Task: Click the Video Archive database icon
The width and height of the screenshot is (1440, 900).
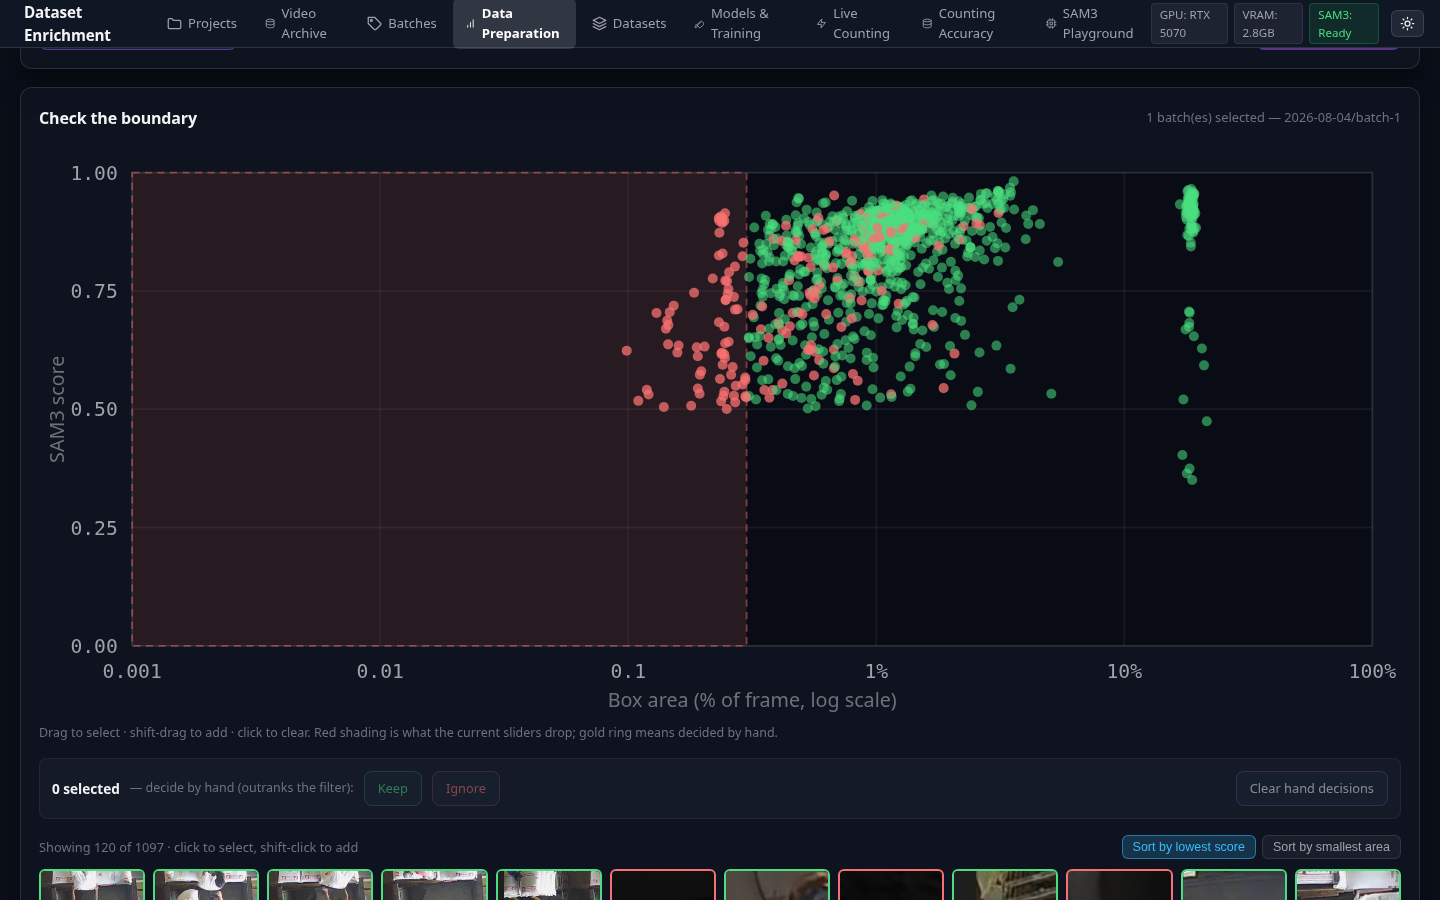Action: [270, 23]
